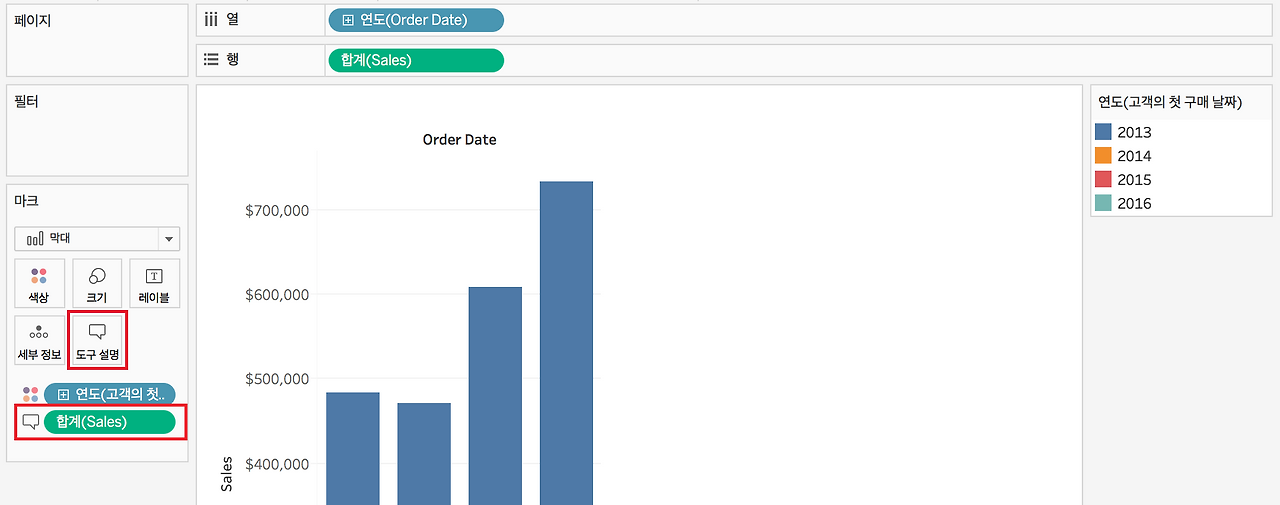Select the 합계(Sales) pill on Rows shelf
The image size is (1280, 505).
point(416,60)
